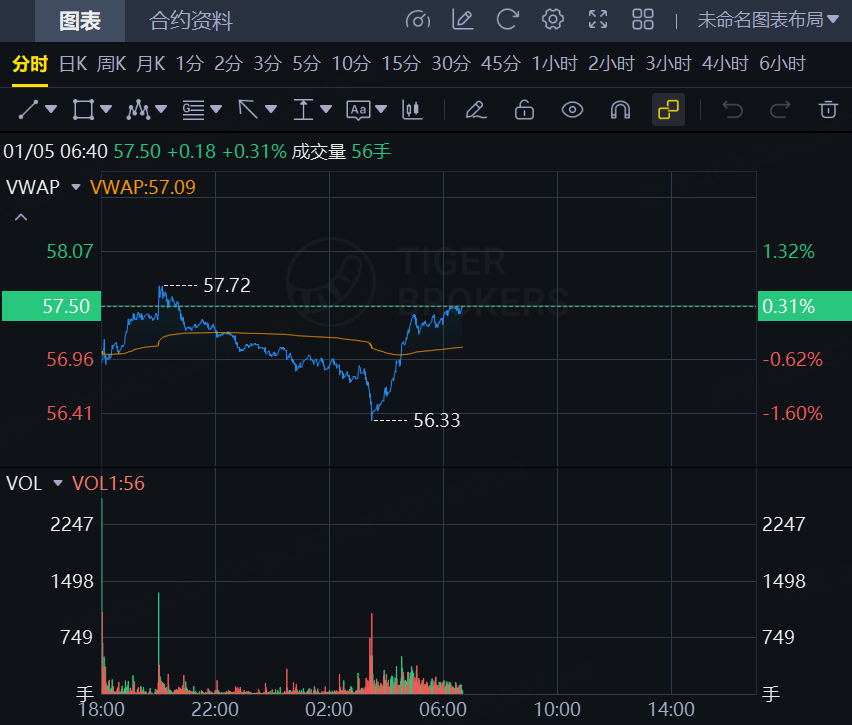Switch to the 1小时 interval

pyautogui.click(x=555, y=64)
